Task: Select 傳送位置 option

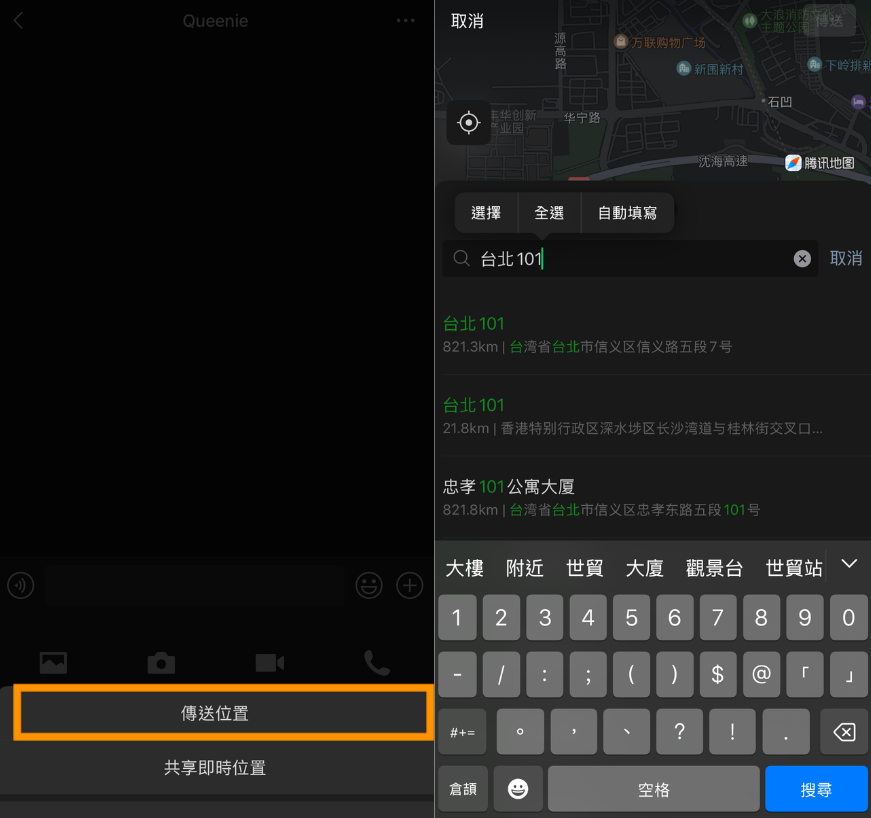Action: 222,713
